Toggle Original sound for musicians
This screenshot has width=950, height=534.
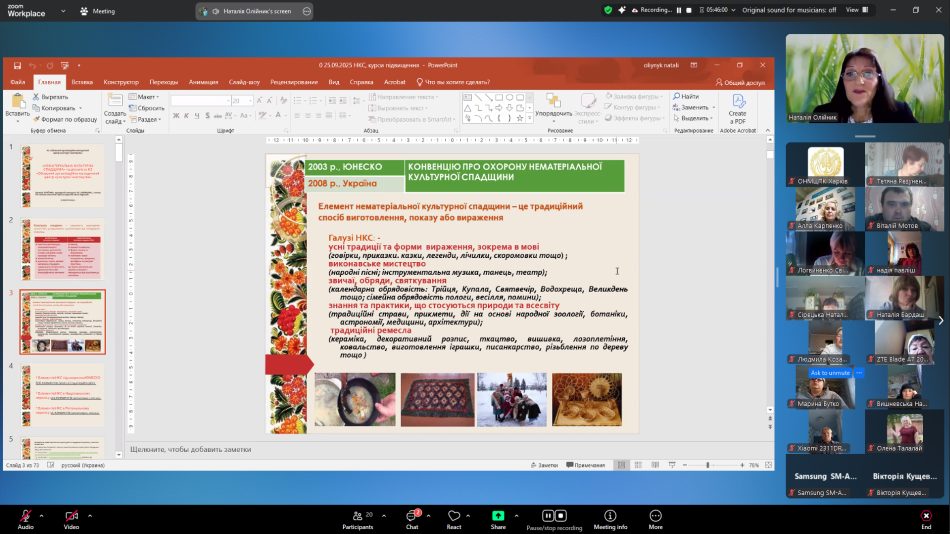click(787, 10)
